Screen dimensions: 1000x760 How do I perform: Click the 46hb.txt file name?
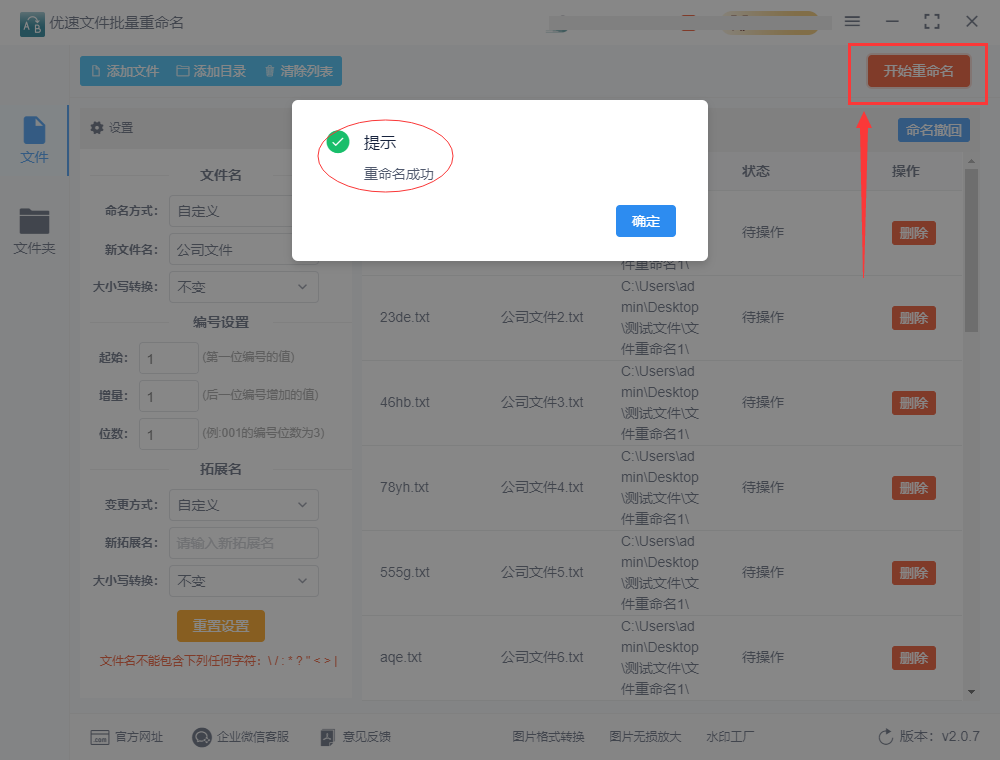pos(405,402)
